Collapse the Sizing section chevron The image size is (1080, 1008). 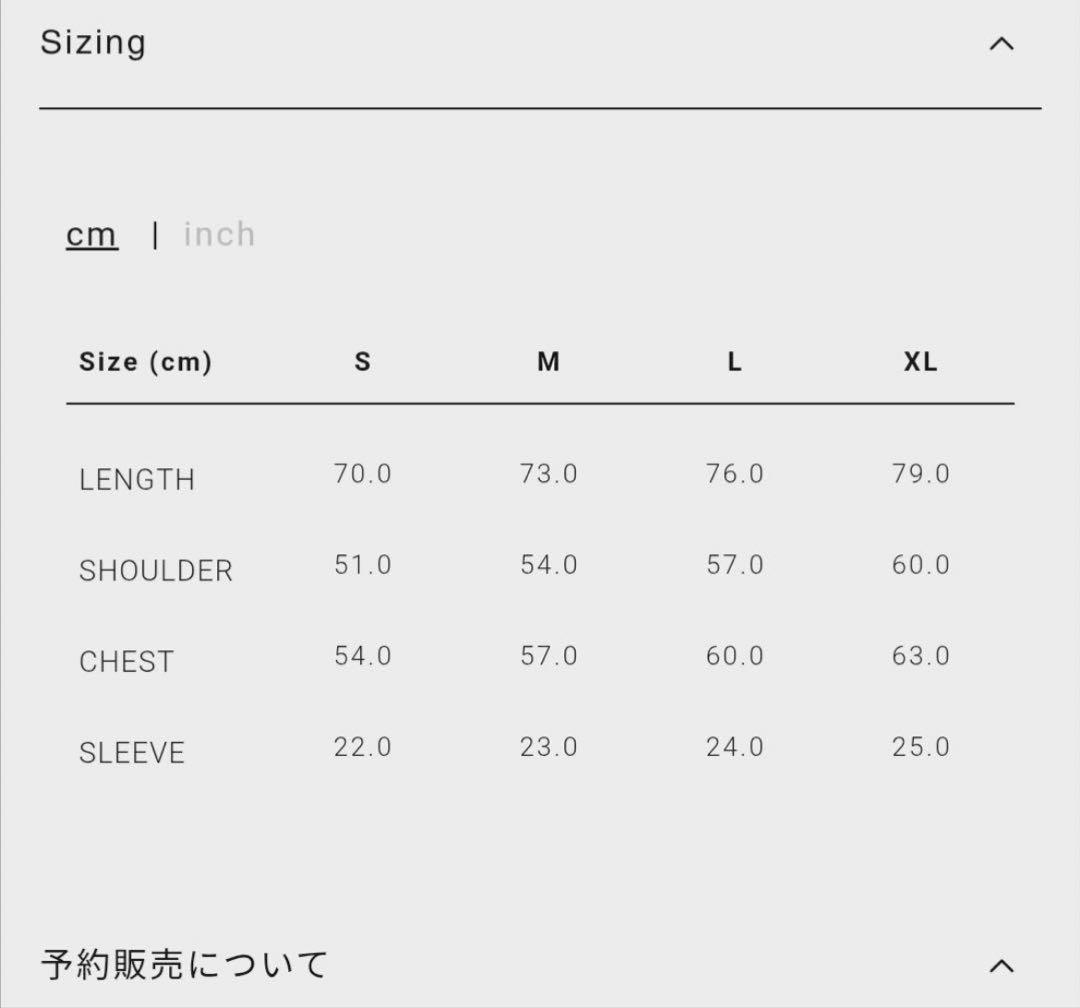(1001, 44)
